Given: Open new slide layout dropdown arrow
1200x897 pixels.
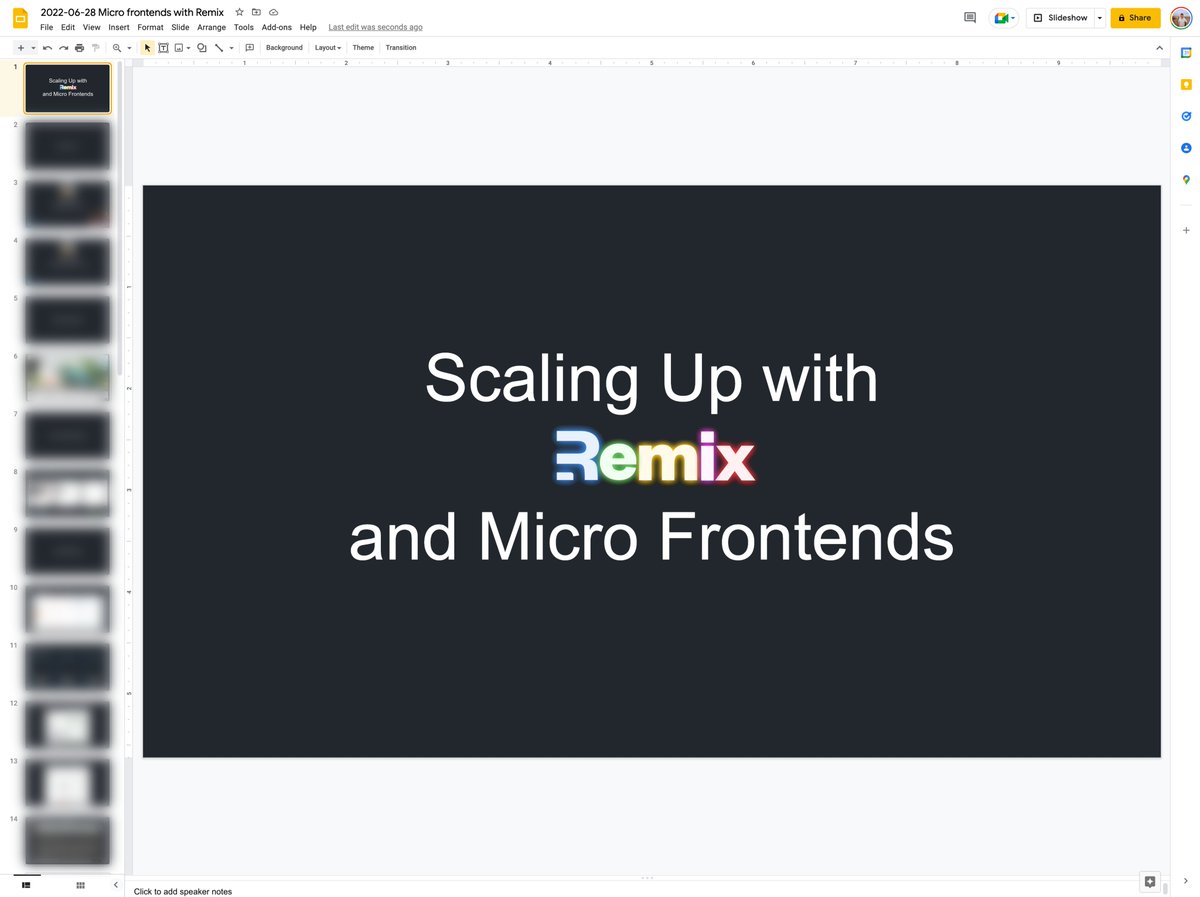Looking at the screenshot, I should (x=33, y=48).
